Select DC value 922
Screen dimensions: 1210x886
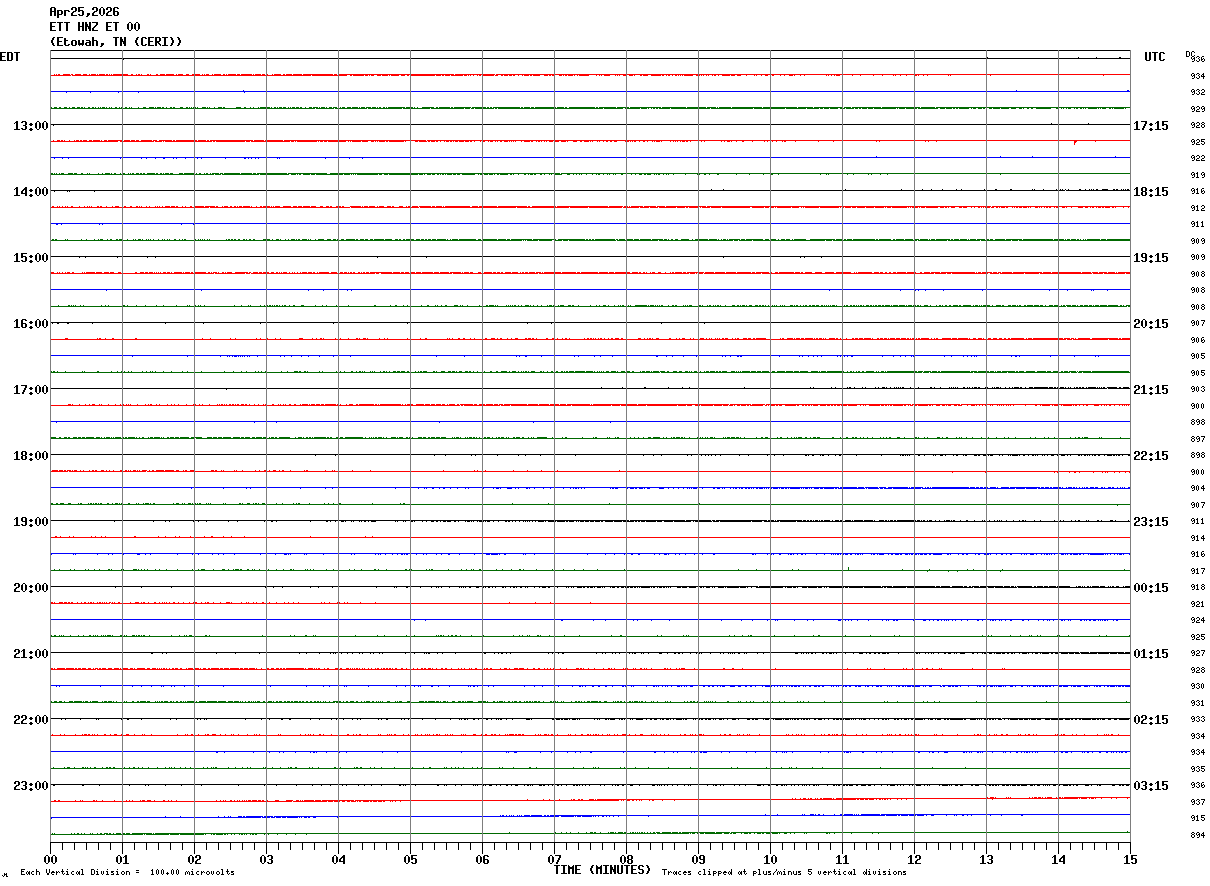click(x=1197, y=158)
